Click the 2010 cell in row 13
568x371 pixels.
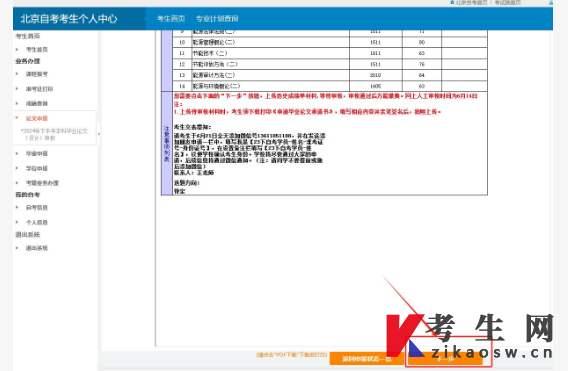tap(376, 75)
